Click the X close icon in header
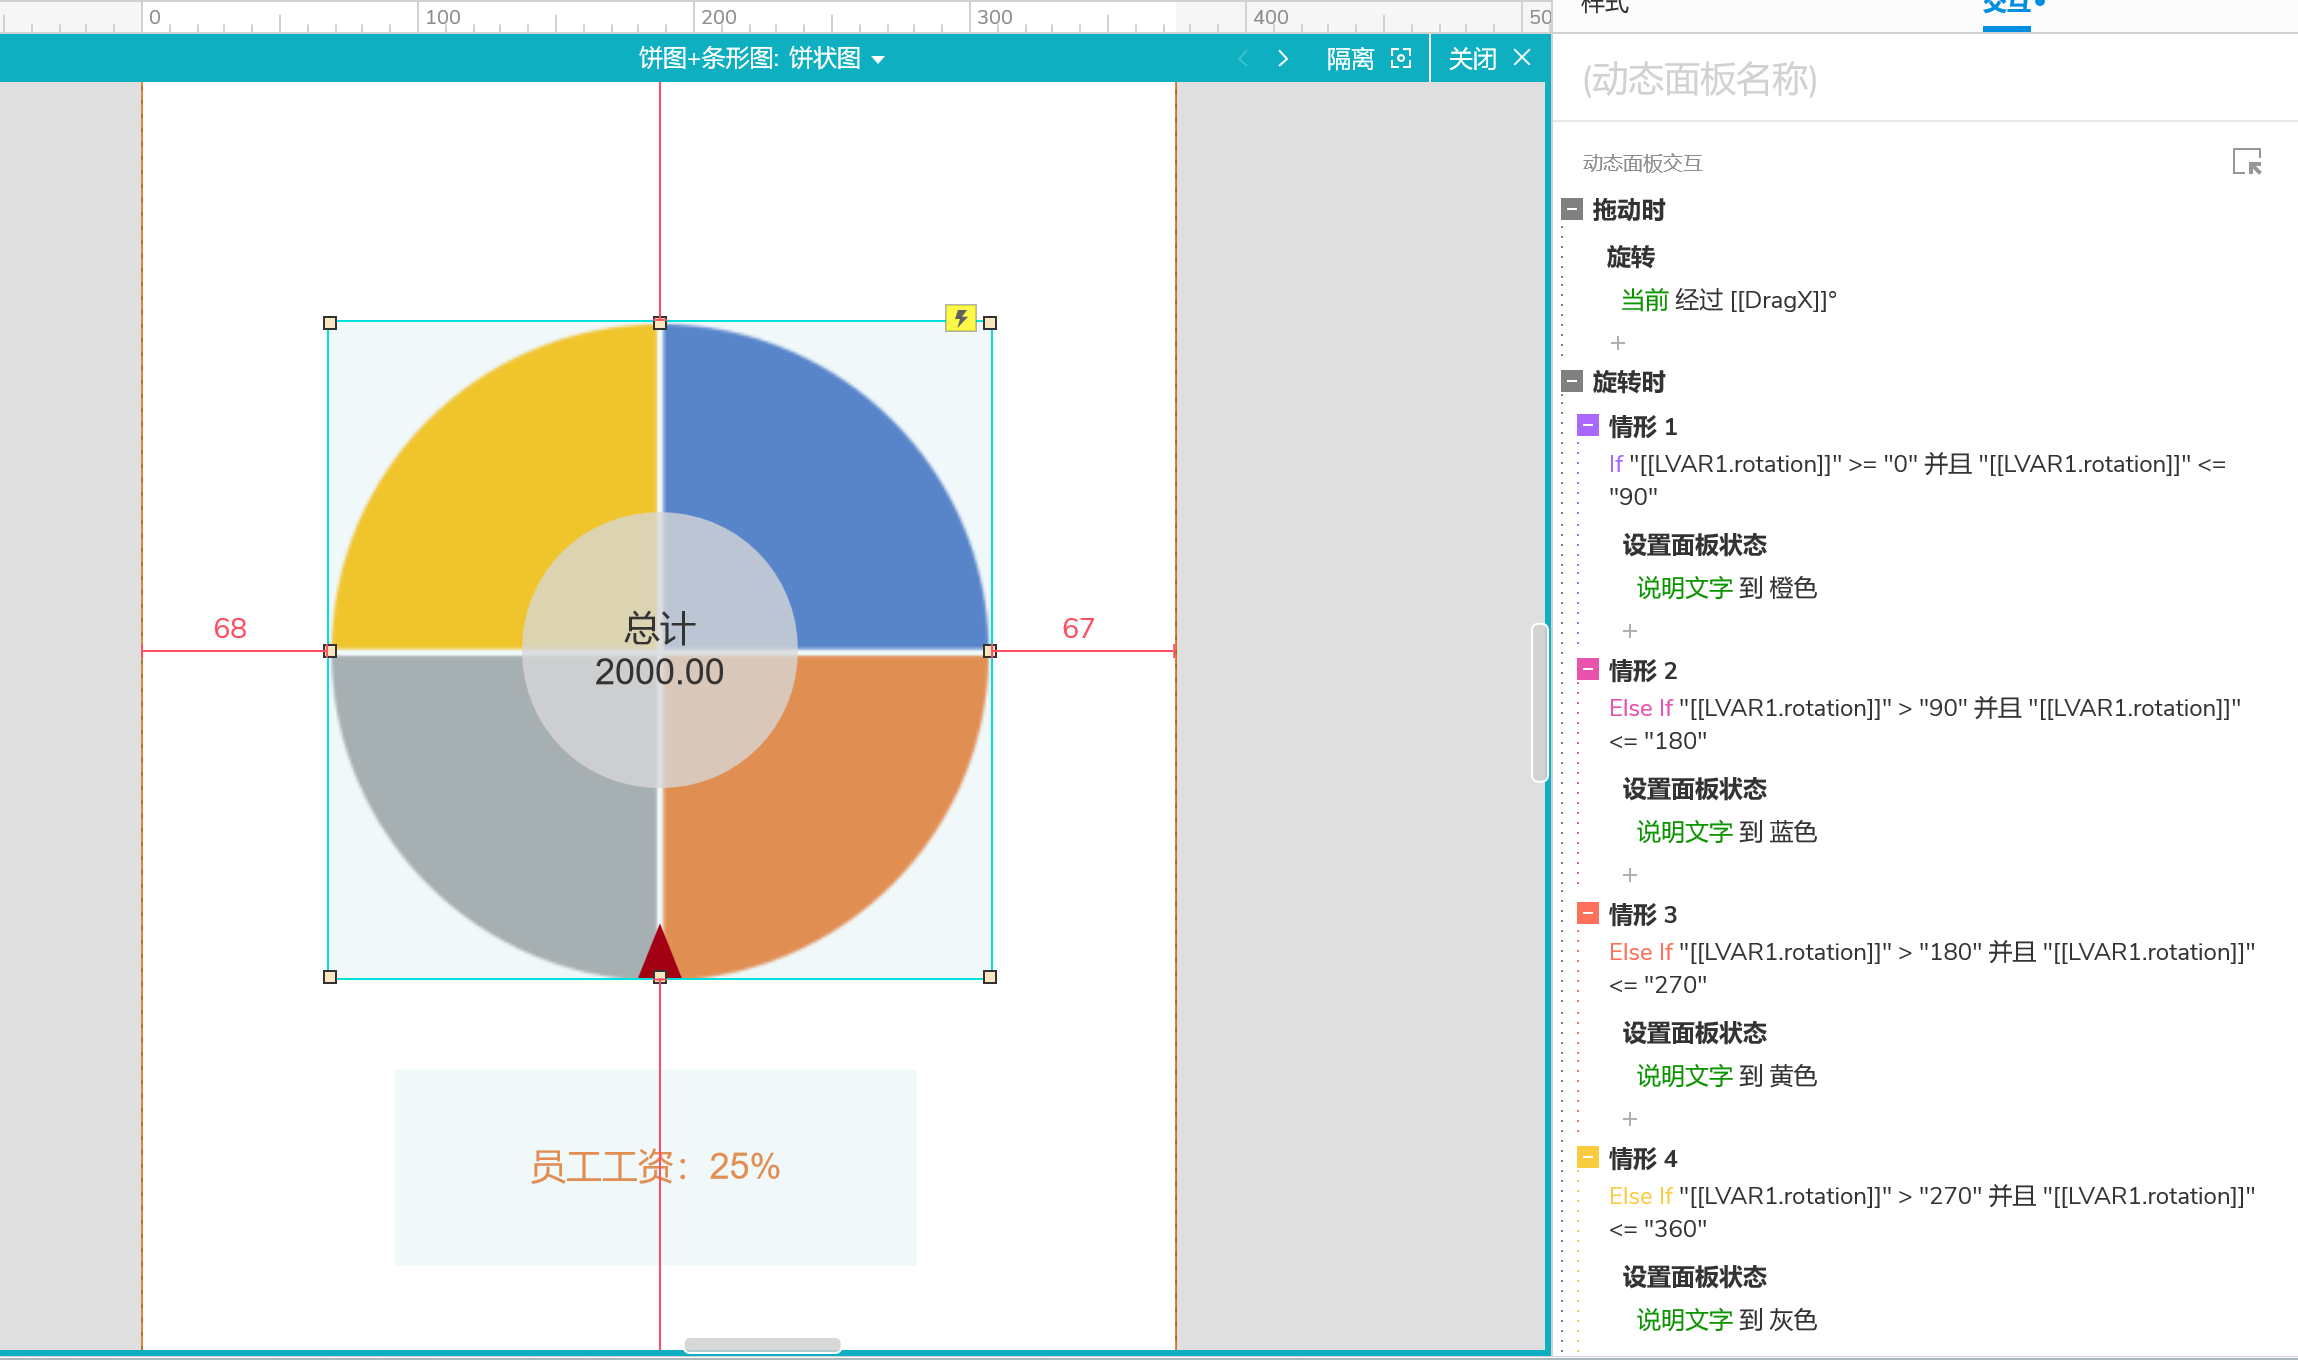 click(x=1522, y=58)
